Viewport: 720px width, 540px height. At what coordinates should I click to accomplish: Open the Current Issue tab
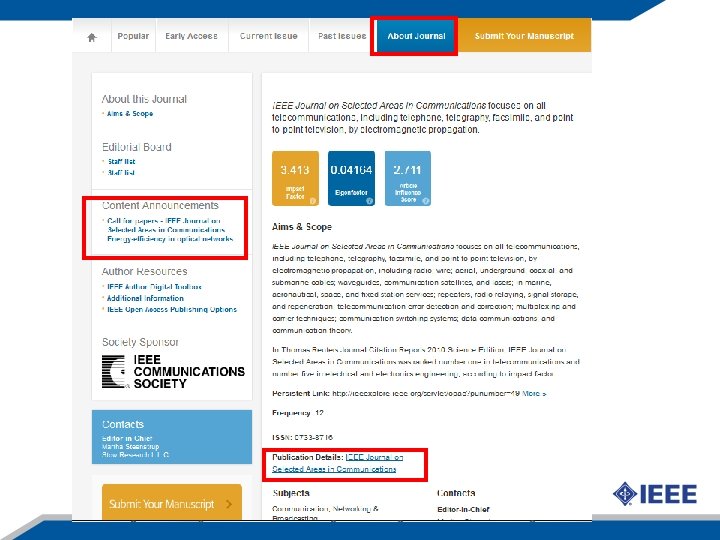click(x=269, y=36)
